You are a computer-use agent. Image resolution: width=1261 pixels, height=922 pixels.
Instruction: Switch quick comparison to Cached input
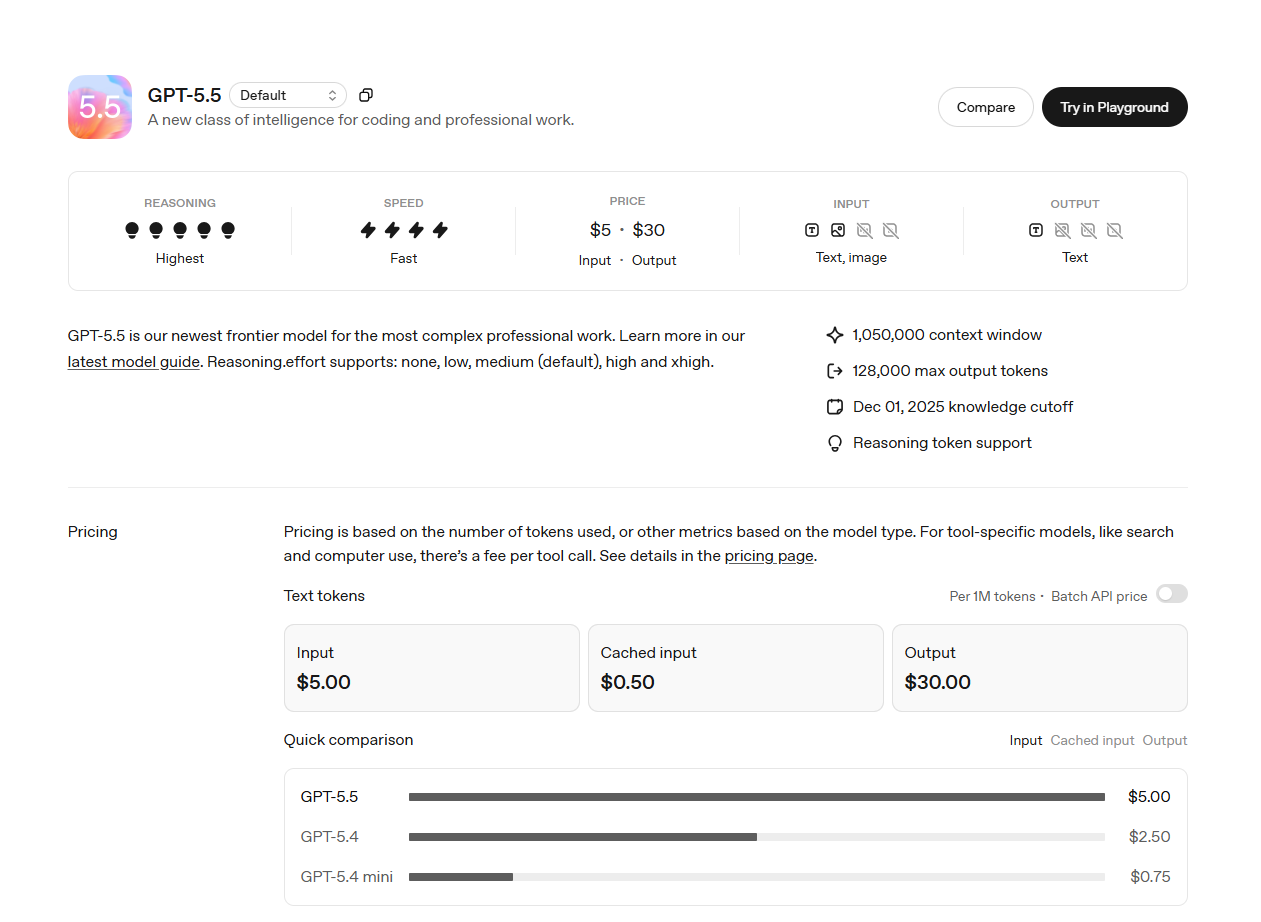[x=1092, y=741]
